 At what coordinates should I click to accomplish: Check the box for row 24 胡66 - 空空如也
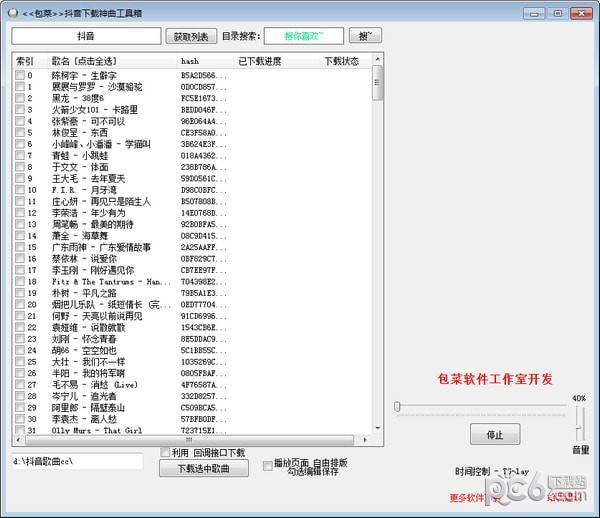pyautogui.click(x=20, y=350)
